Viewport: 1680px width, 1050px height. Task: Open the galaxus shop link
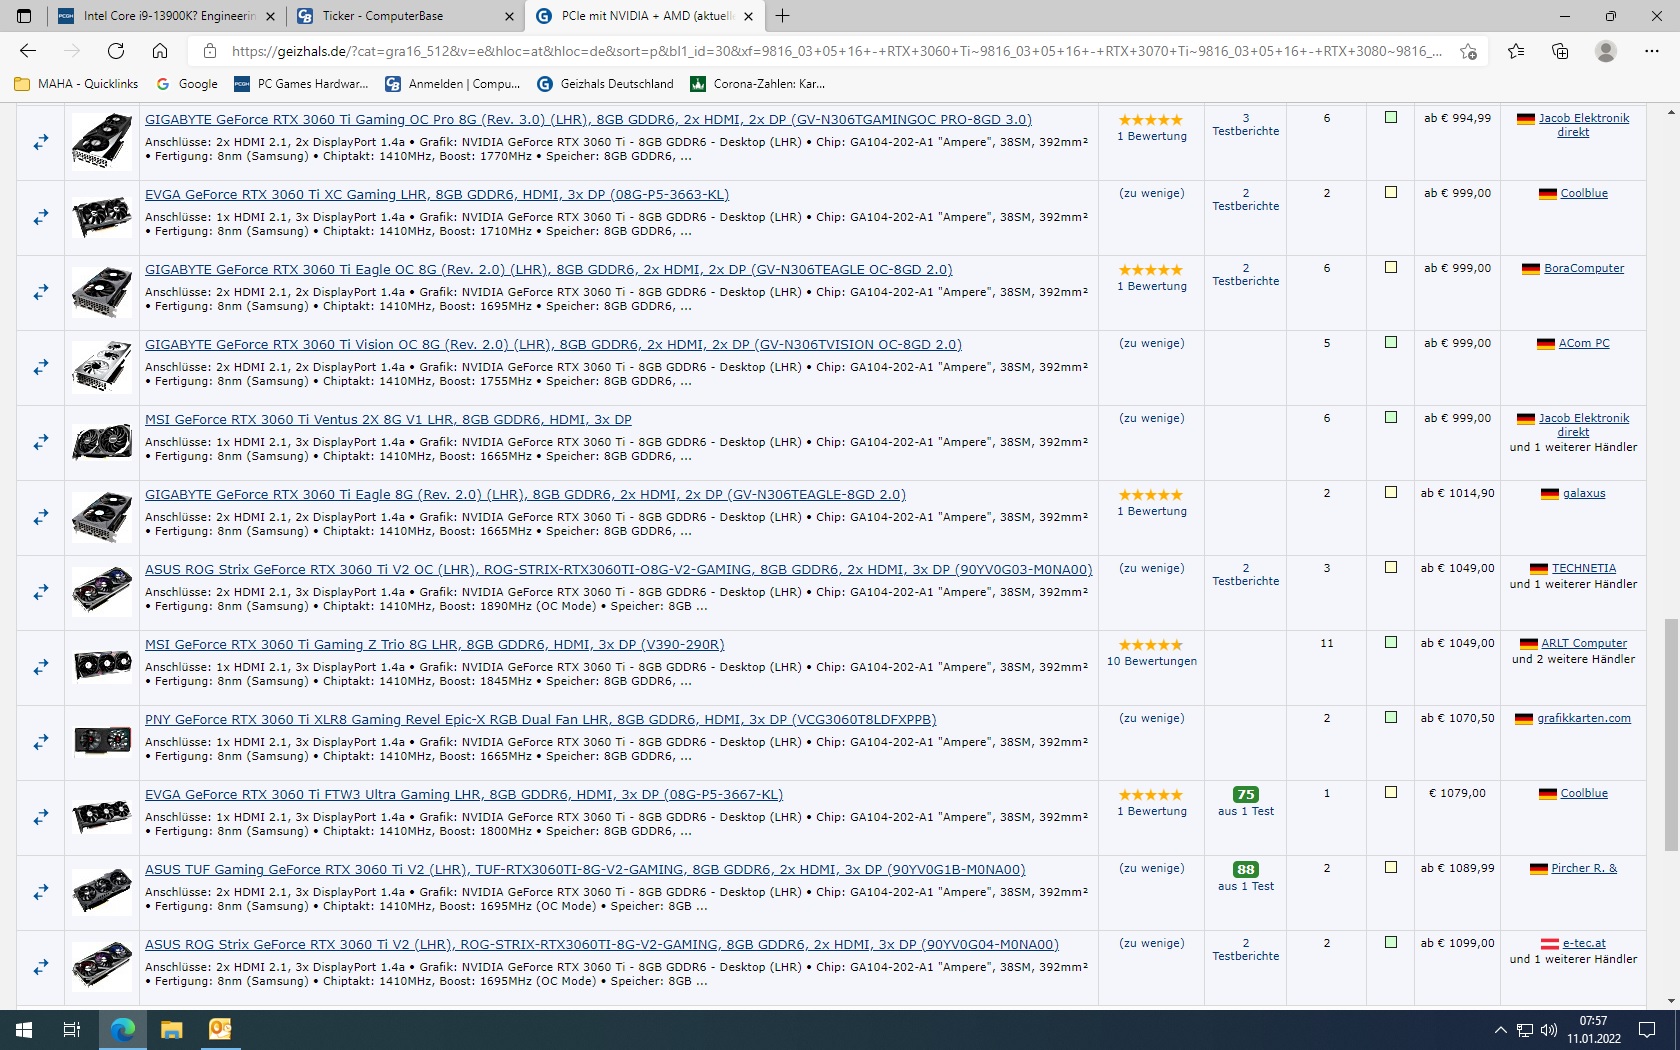click(1584, 494)
